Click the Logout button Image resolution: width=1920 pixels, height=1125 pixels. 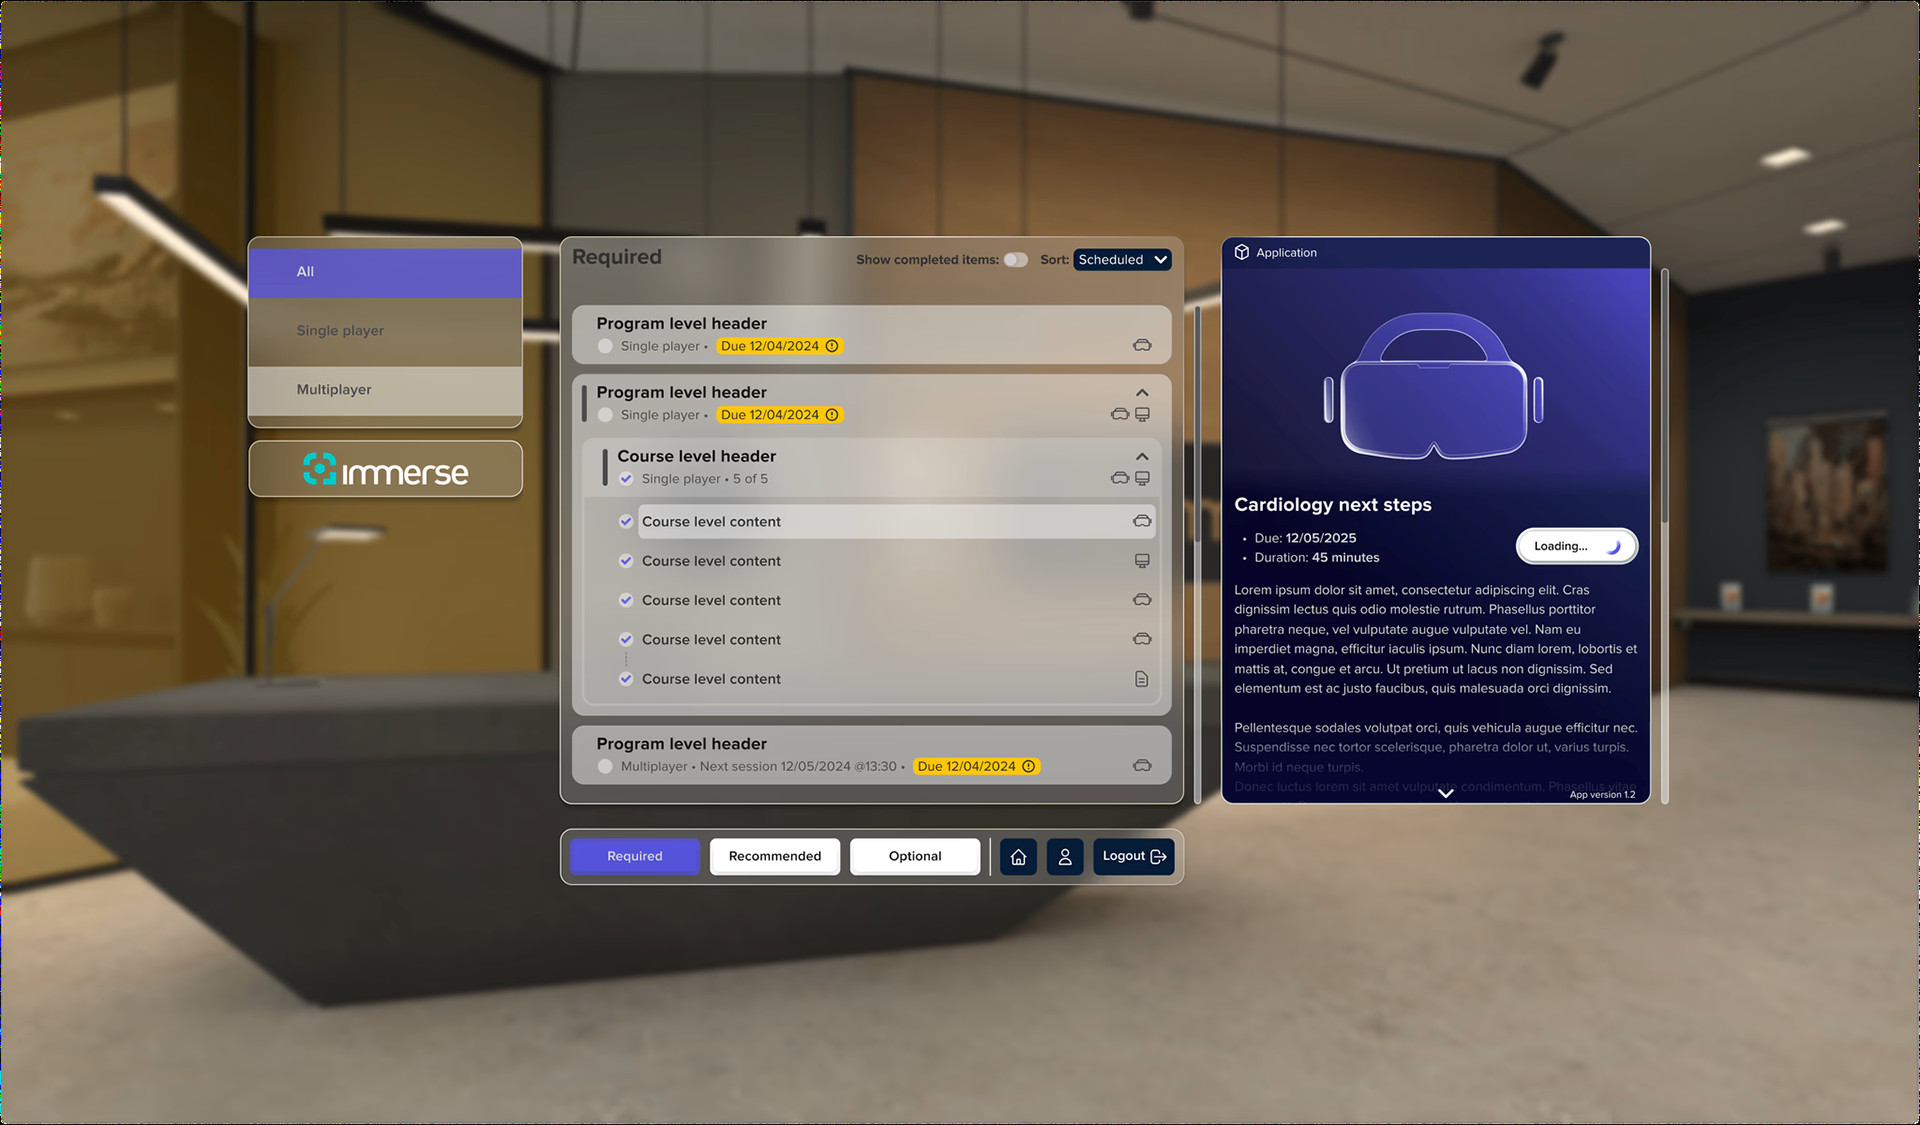(x=1133, y=856)
